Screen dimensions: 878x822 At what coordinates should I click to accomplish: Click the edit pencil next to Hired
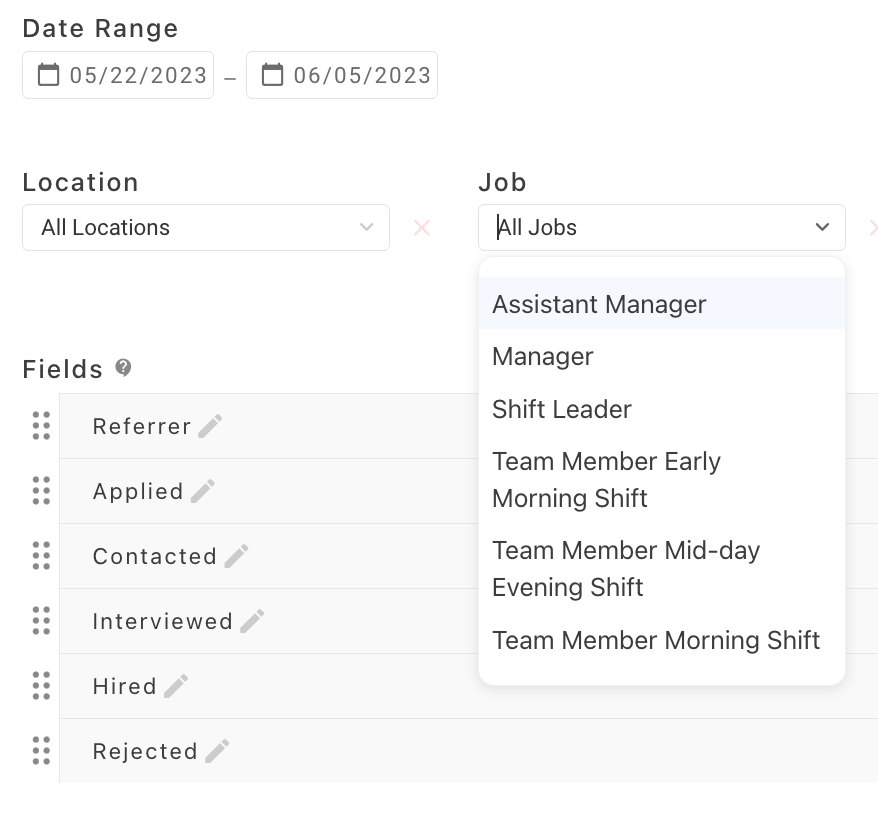point(176,687)
